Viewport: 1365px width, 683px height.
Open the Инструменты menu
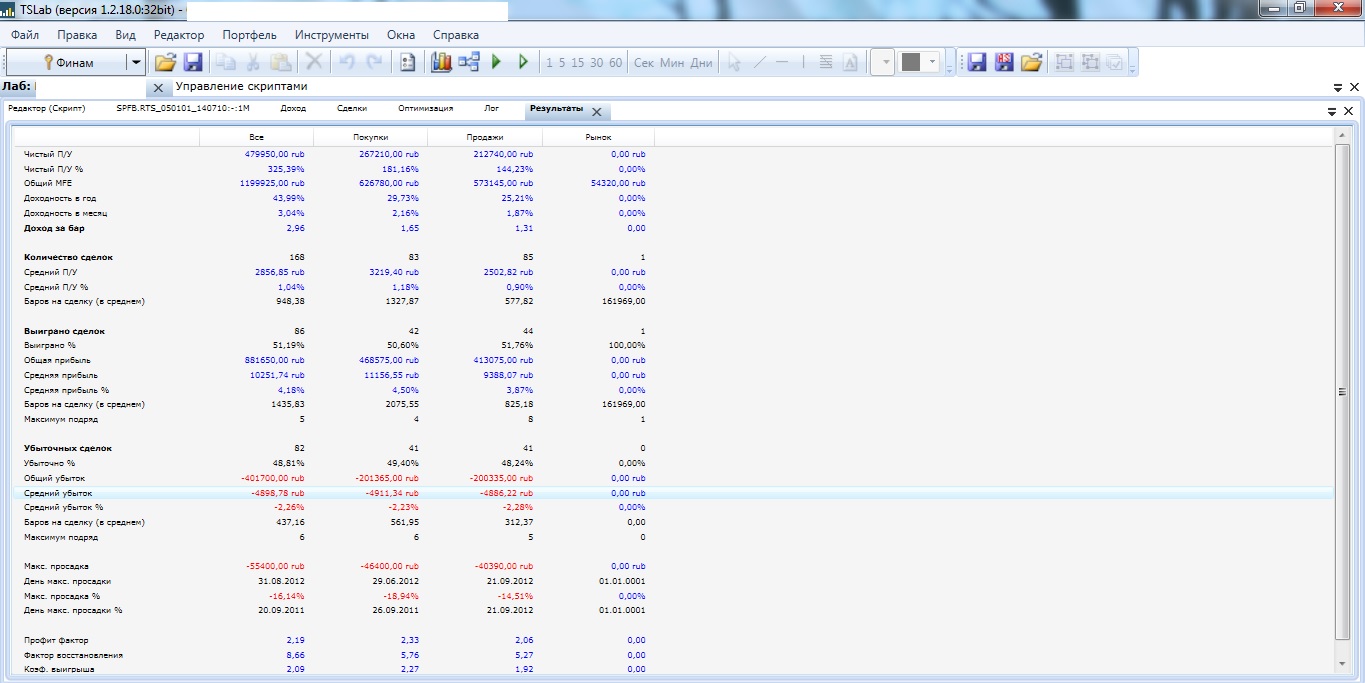click(331, 35)
